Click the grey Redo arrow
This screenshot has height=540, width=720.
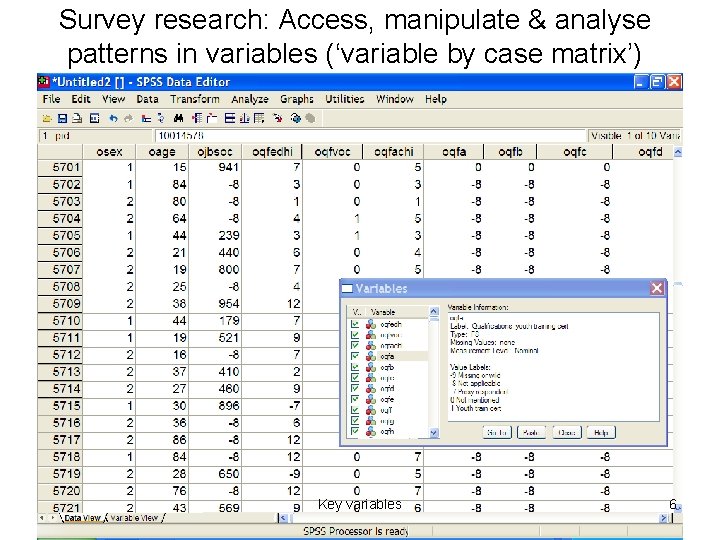pos(129,118)
